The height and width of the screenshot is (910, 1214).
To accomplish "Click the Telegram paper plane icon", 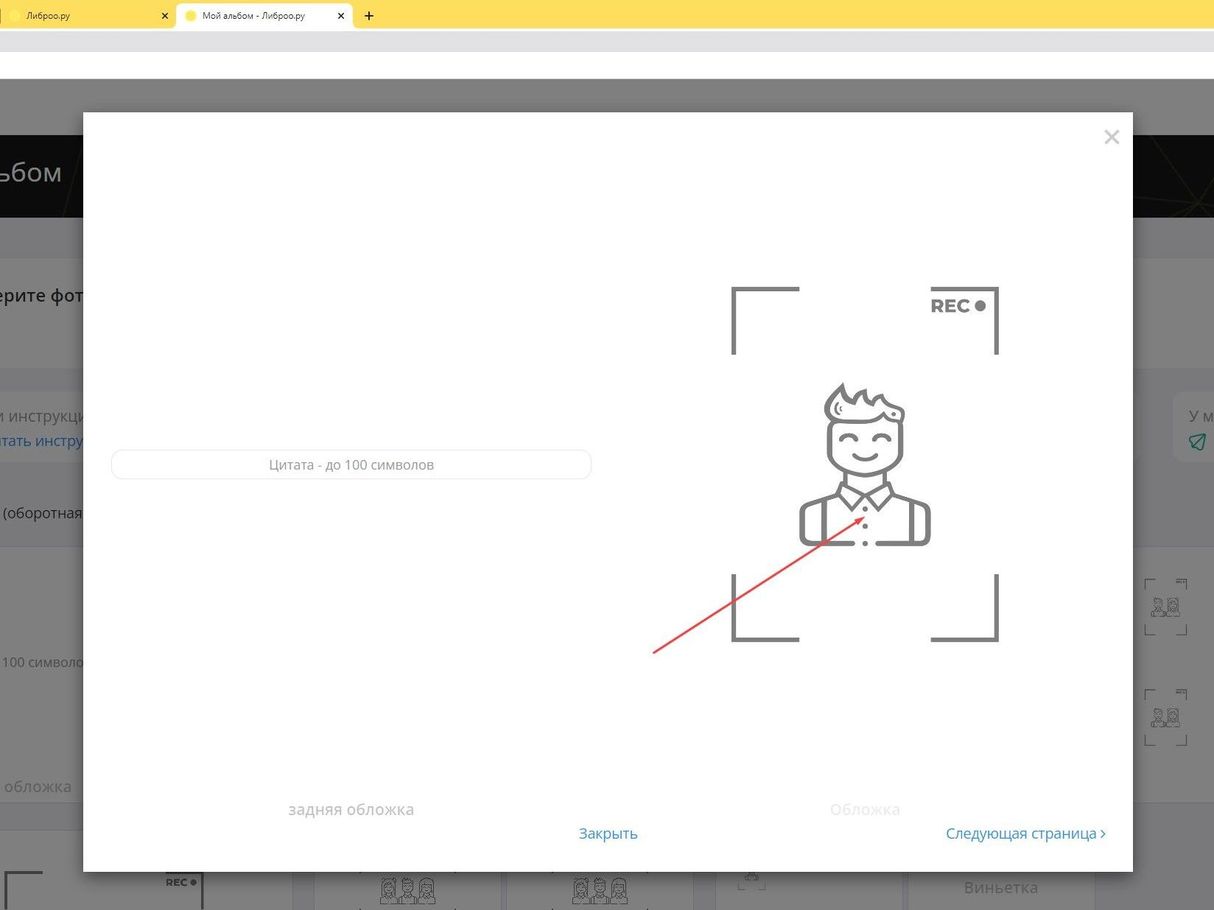I will point(1197,441).
